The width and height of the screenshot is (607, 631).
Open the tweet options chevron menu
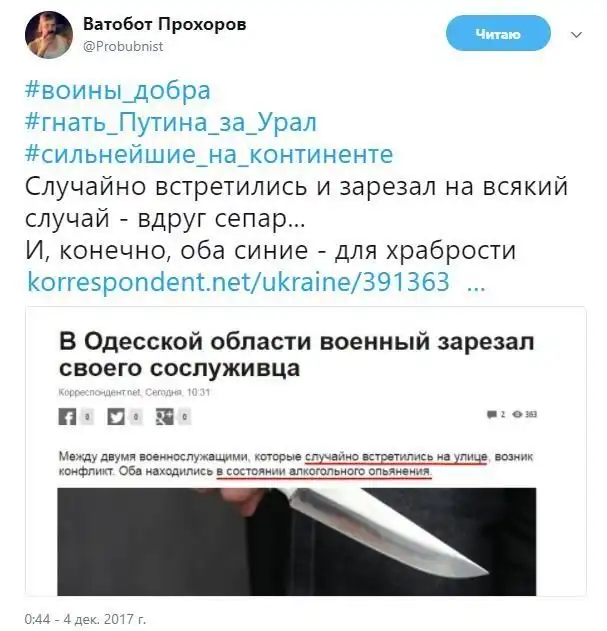576,35
